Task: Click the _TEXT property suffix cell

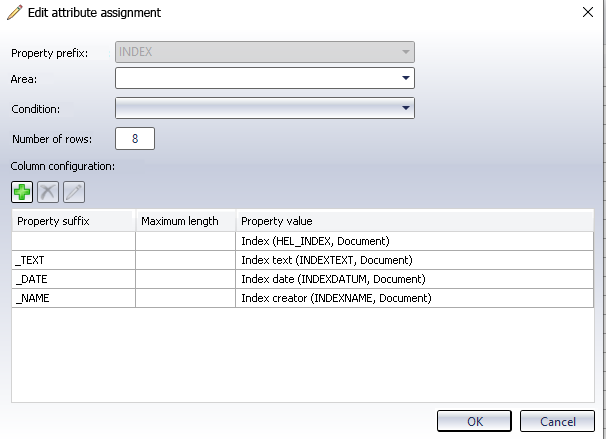Action: [x=73, y=260]
